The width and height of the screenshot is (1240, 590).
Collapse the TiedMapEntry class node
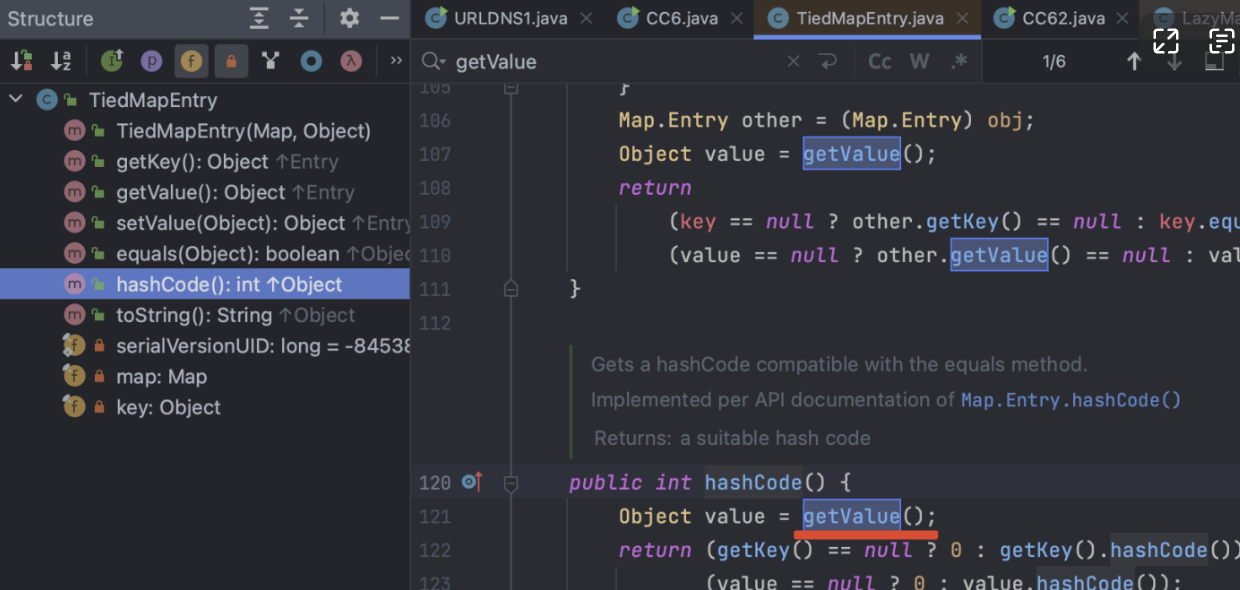16,99
